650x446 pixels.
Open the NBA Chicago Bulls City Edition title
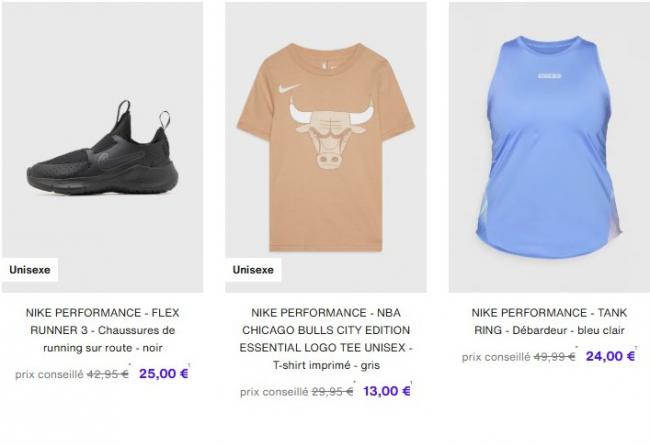pyautogui.click(x=326, y=339)
